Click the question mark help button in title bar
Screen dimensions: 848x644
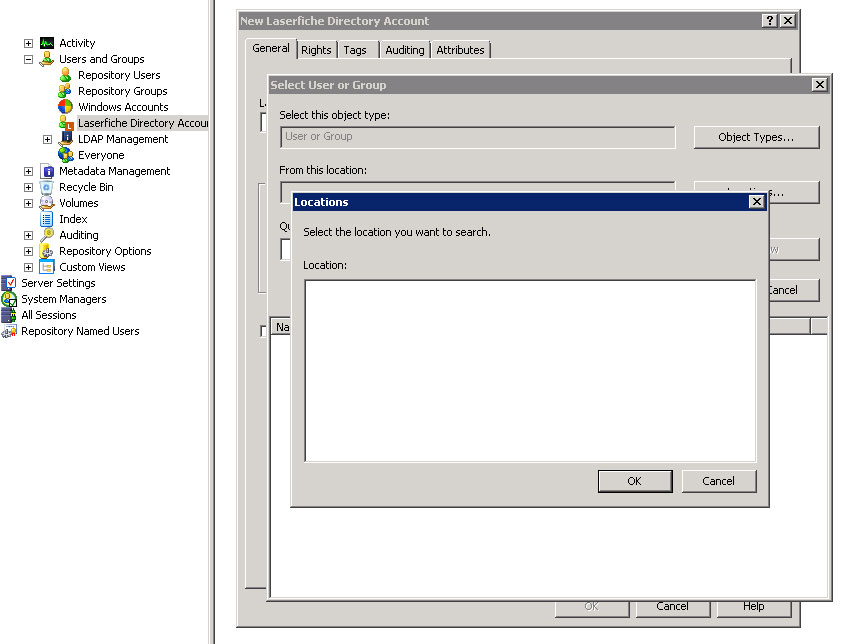[x=769, y=21]
